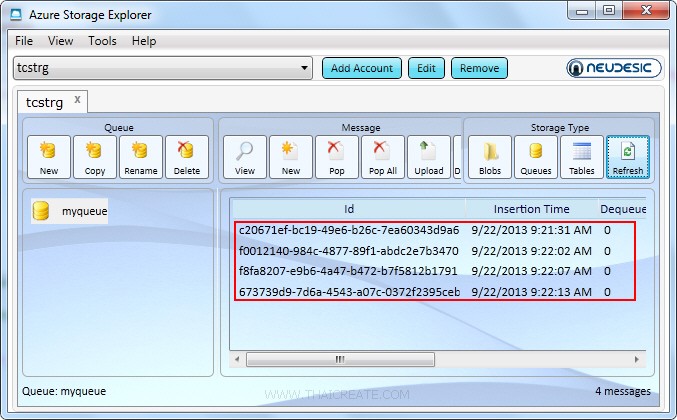Click the scrollbar right arrow
Screen dimensions: 677x420
coord(636,359)
